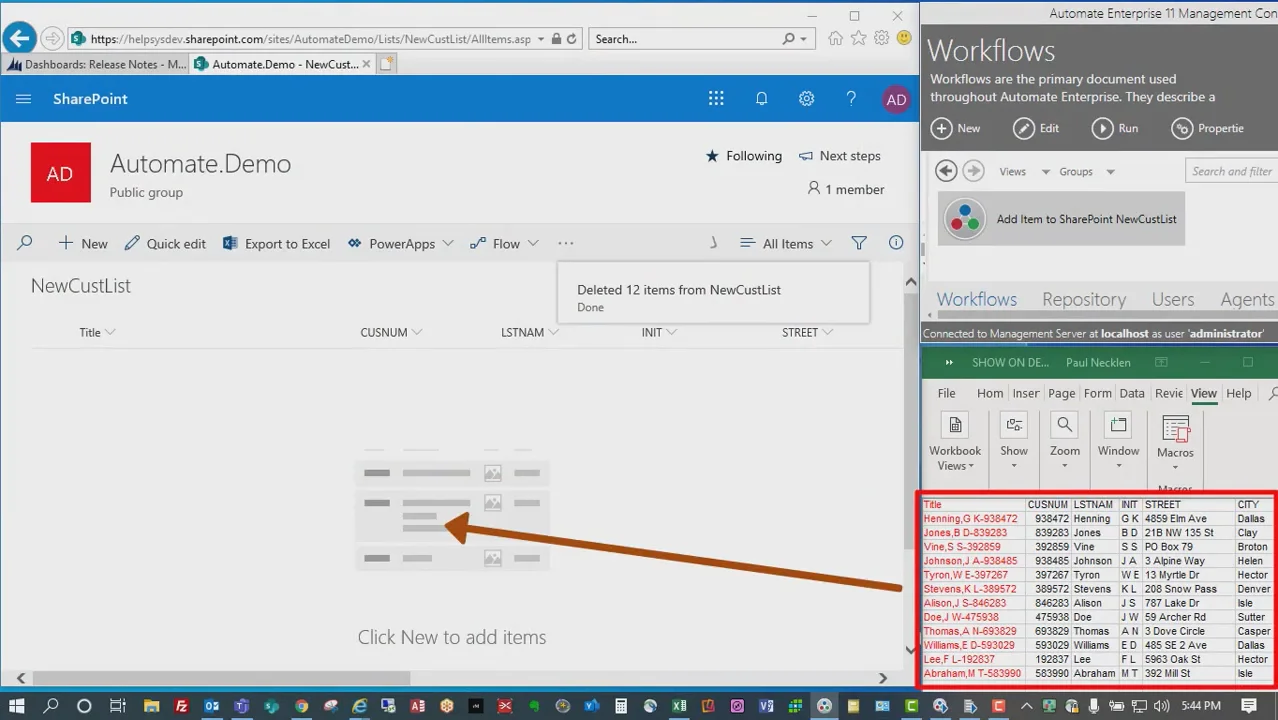This screenshot has width=1278, height=720.
Task: Open Excel Workbook Views menu
Action: 955,443
